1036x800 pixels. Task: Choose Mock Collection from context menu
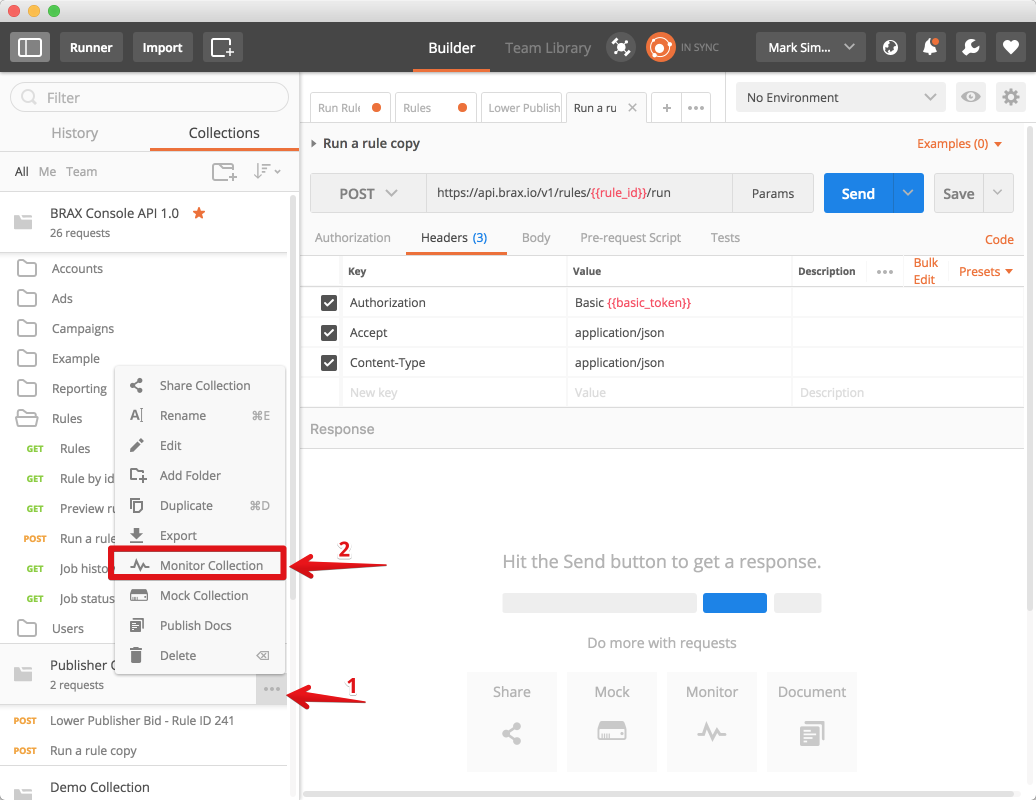[200, 595]
